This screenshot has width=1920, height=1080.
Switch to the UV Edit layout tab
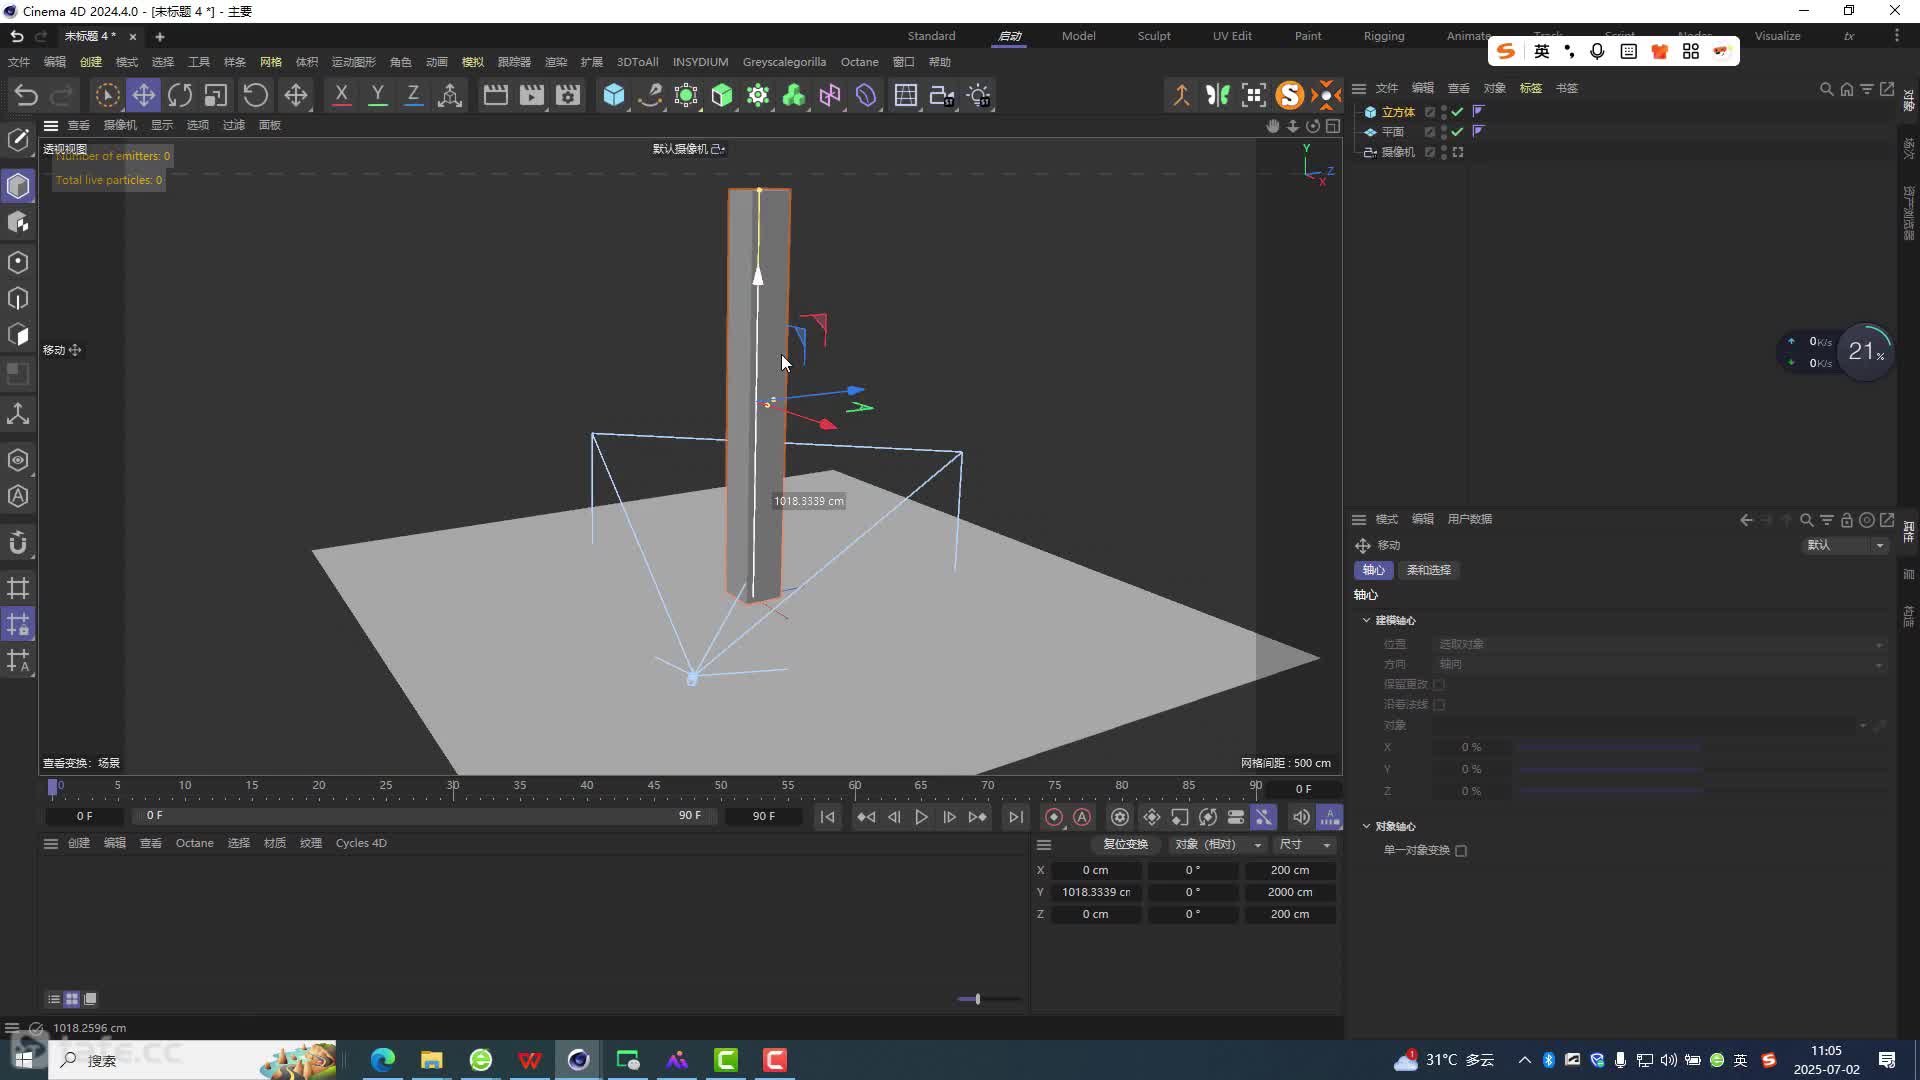pos(1232,36)
